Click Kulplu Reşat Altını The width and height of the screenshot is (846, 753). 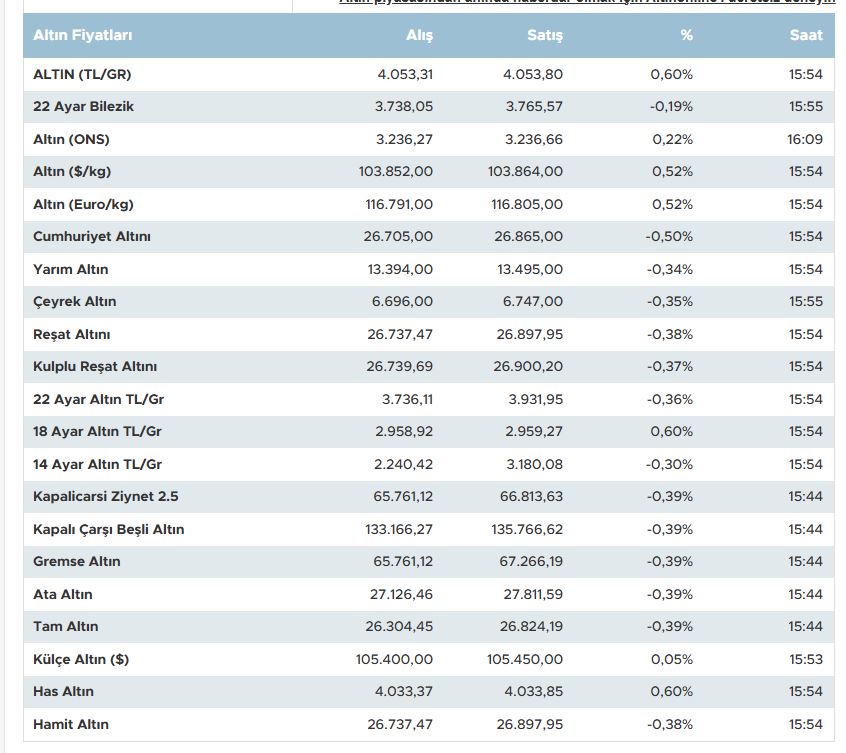(95, 366)
